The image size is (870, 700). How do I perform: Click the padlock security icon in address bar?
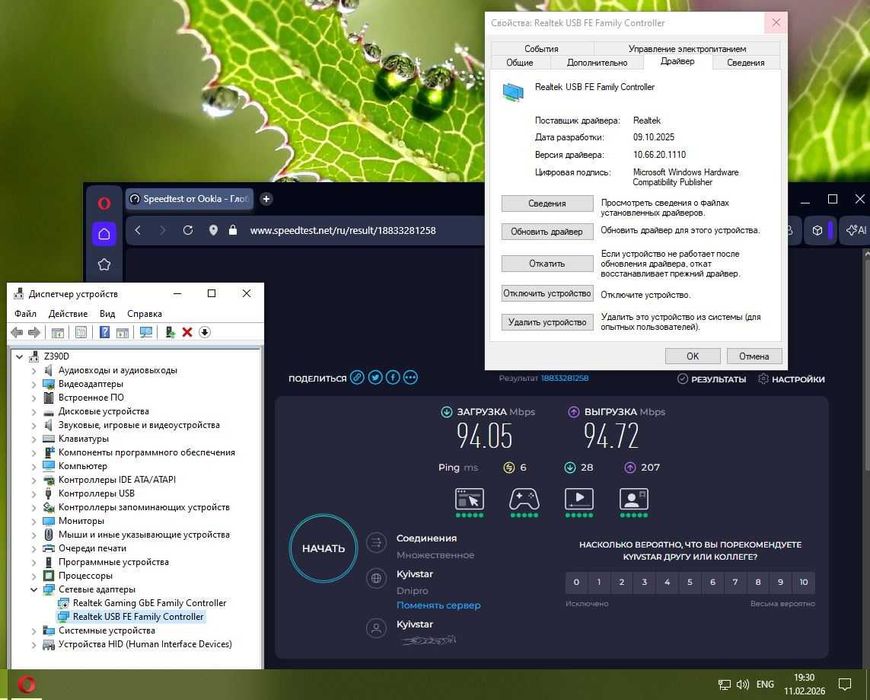click(x=233, y=230)
